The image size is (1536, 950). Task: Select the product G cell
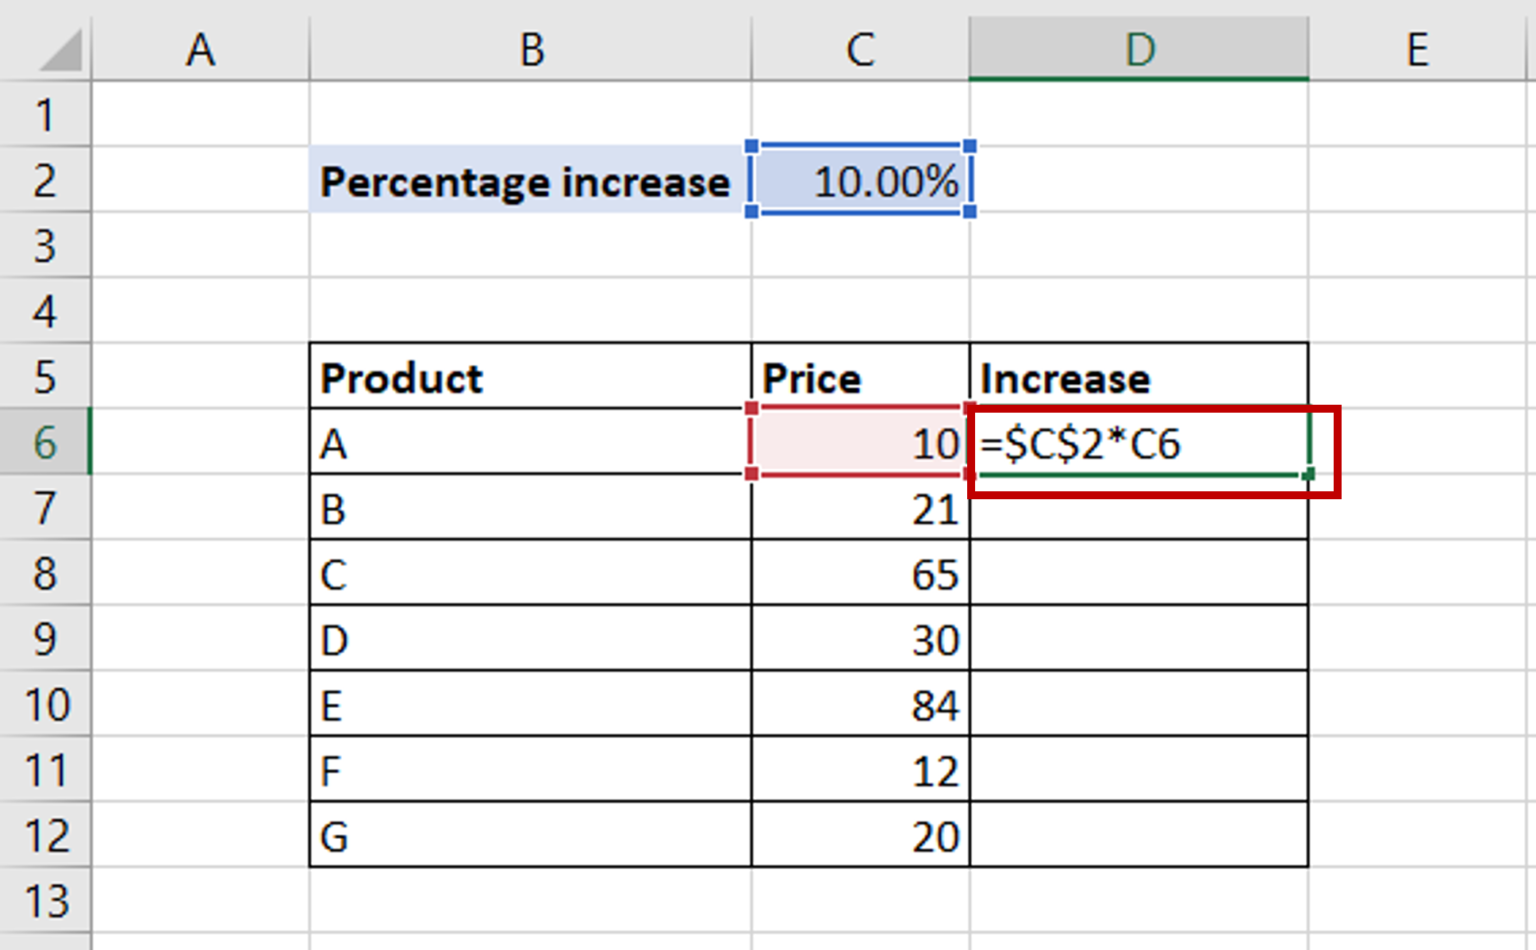[530, 836]
